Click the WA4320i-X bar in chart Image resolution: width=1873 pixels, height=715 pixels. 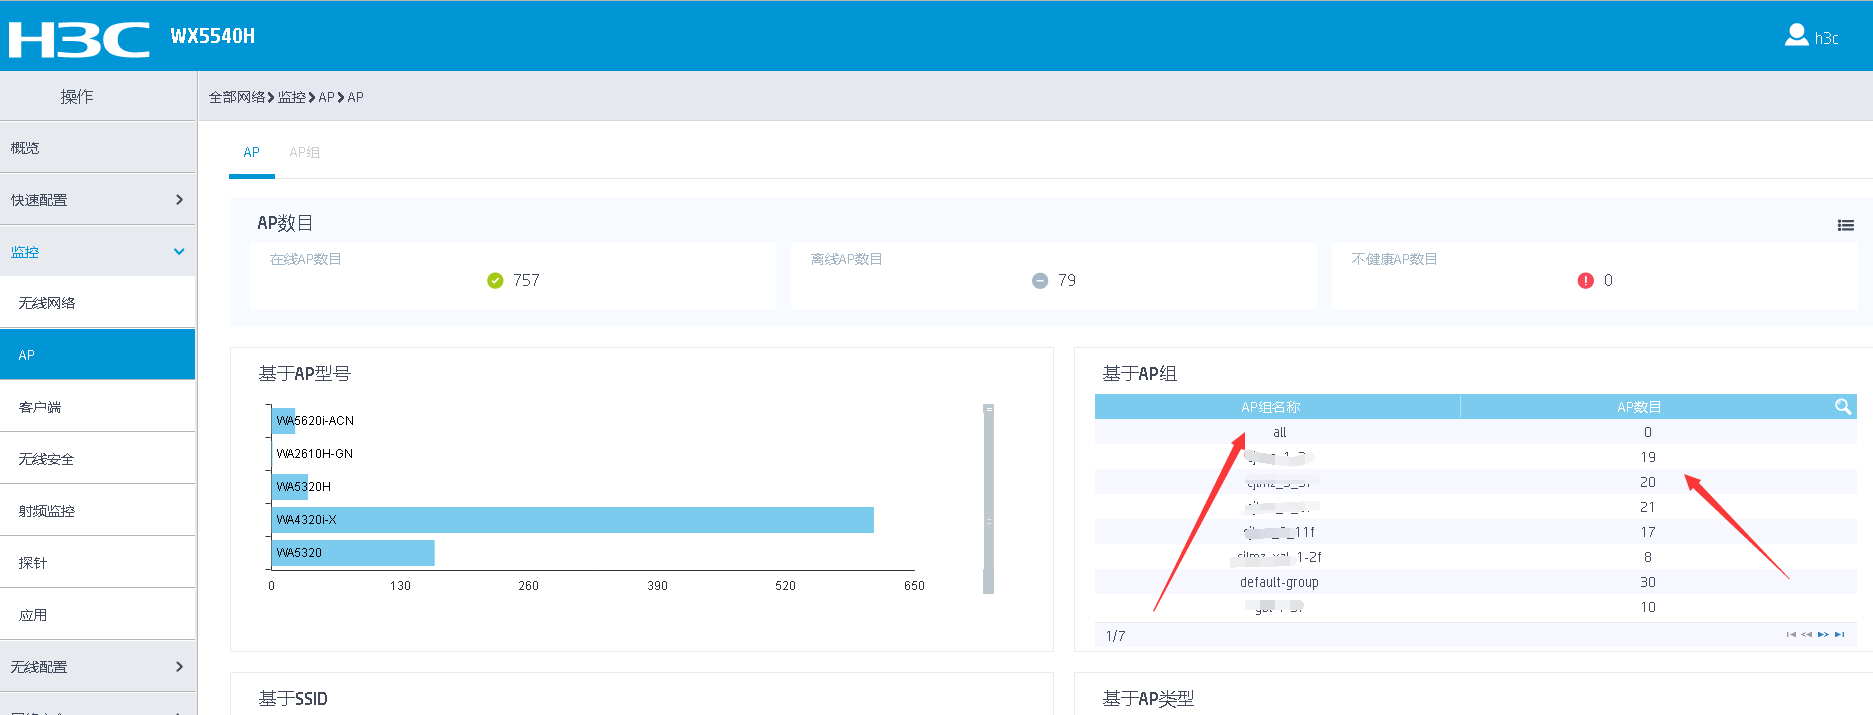[573, 519]
